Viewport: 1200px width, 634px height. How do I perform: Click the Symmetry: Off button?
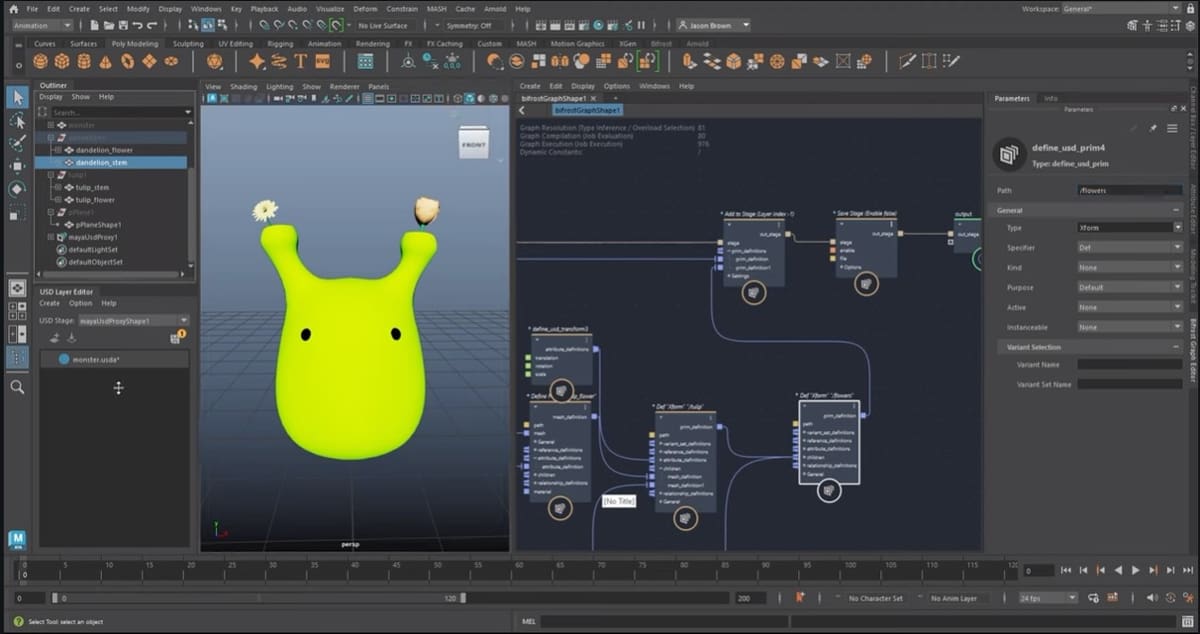point(469,25)
